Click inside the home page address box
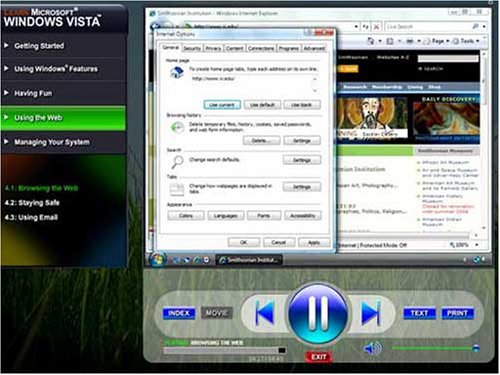Image resolution: width=500 pixels, height=375 pixels. tap(252, 85)
